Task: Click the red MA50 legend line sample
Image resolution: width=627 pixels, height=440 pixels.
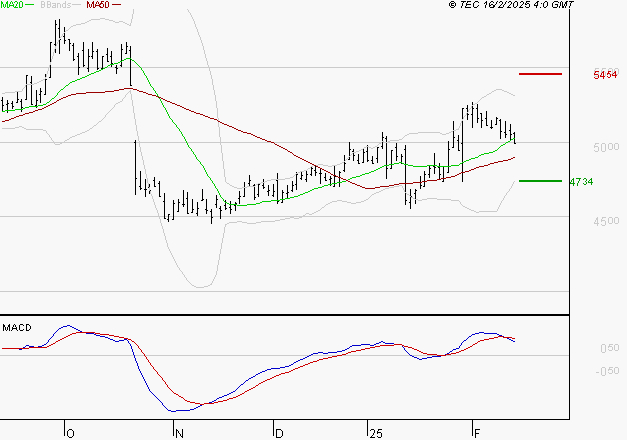Action: point(118,5)
